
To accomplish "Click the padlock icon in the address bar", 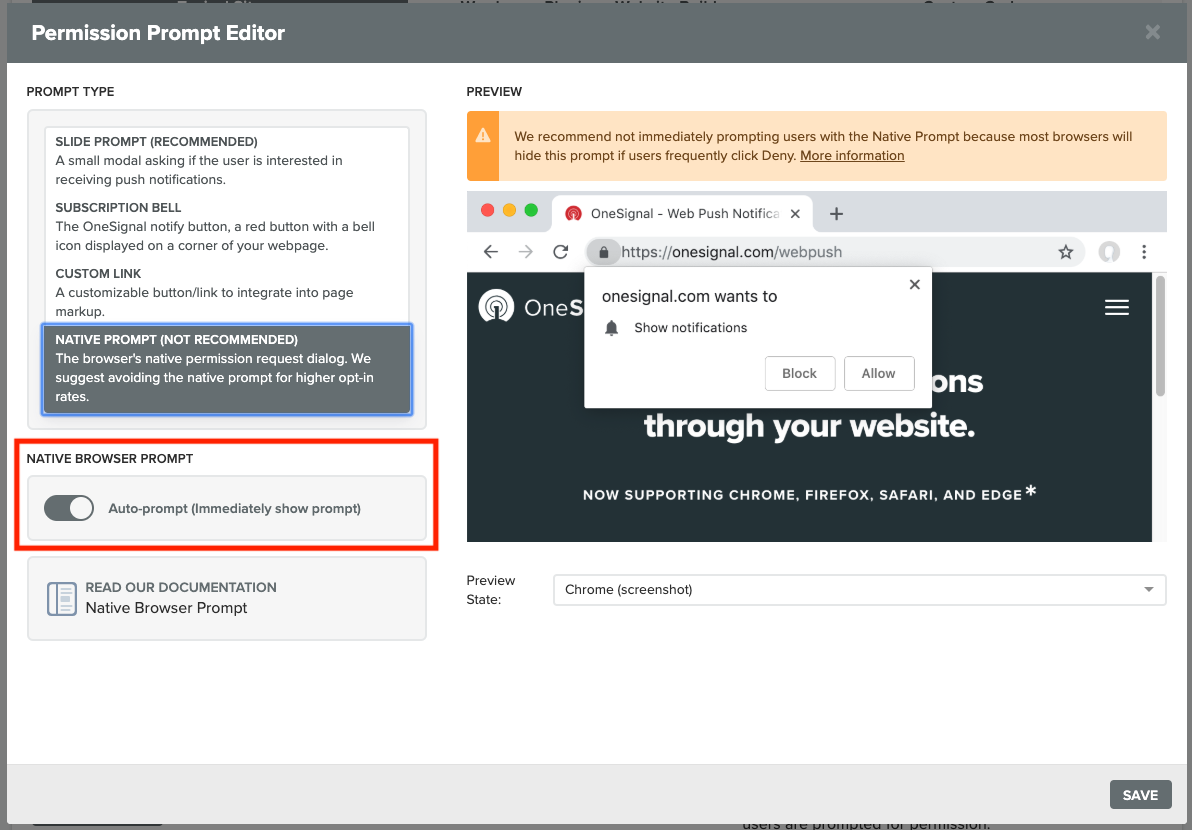I will click(x=604, y=252).
